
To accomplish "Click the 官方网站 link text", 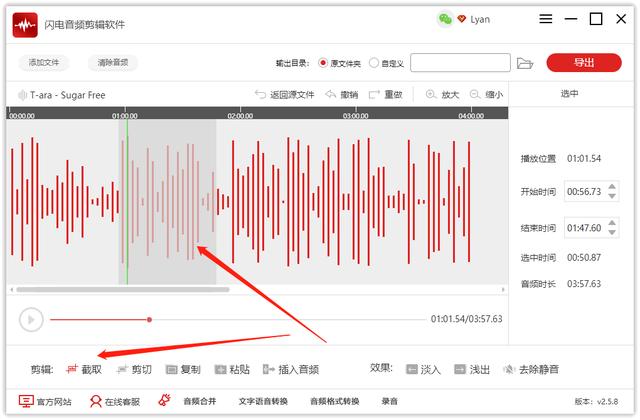I will pyautogui.click(x=54, y=402).
